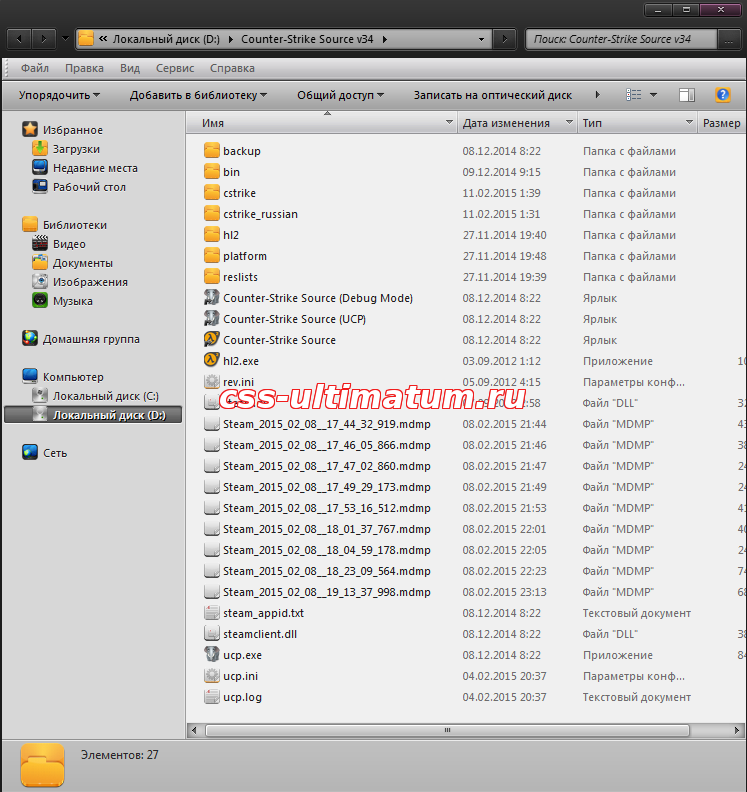Open the Правка menu
Viewport: 747px width, 792px height.
click(x=84, y=68)
